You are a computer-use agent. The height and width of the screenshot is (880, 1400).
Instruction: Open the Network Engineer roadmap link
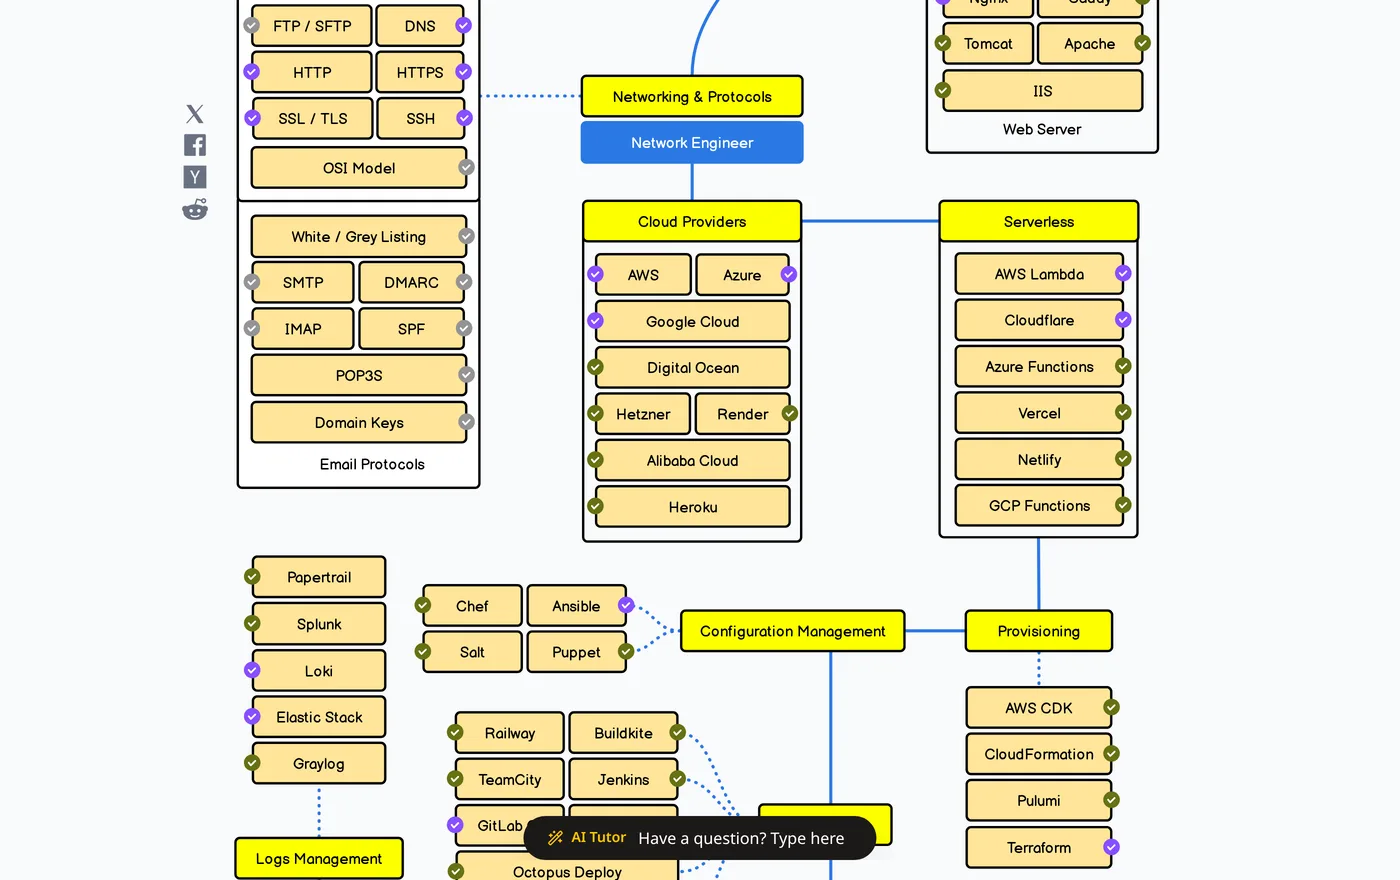pos(692,143)
